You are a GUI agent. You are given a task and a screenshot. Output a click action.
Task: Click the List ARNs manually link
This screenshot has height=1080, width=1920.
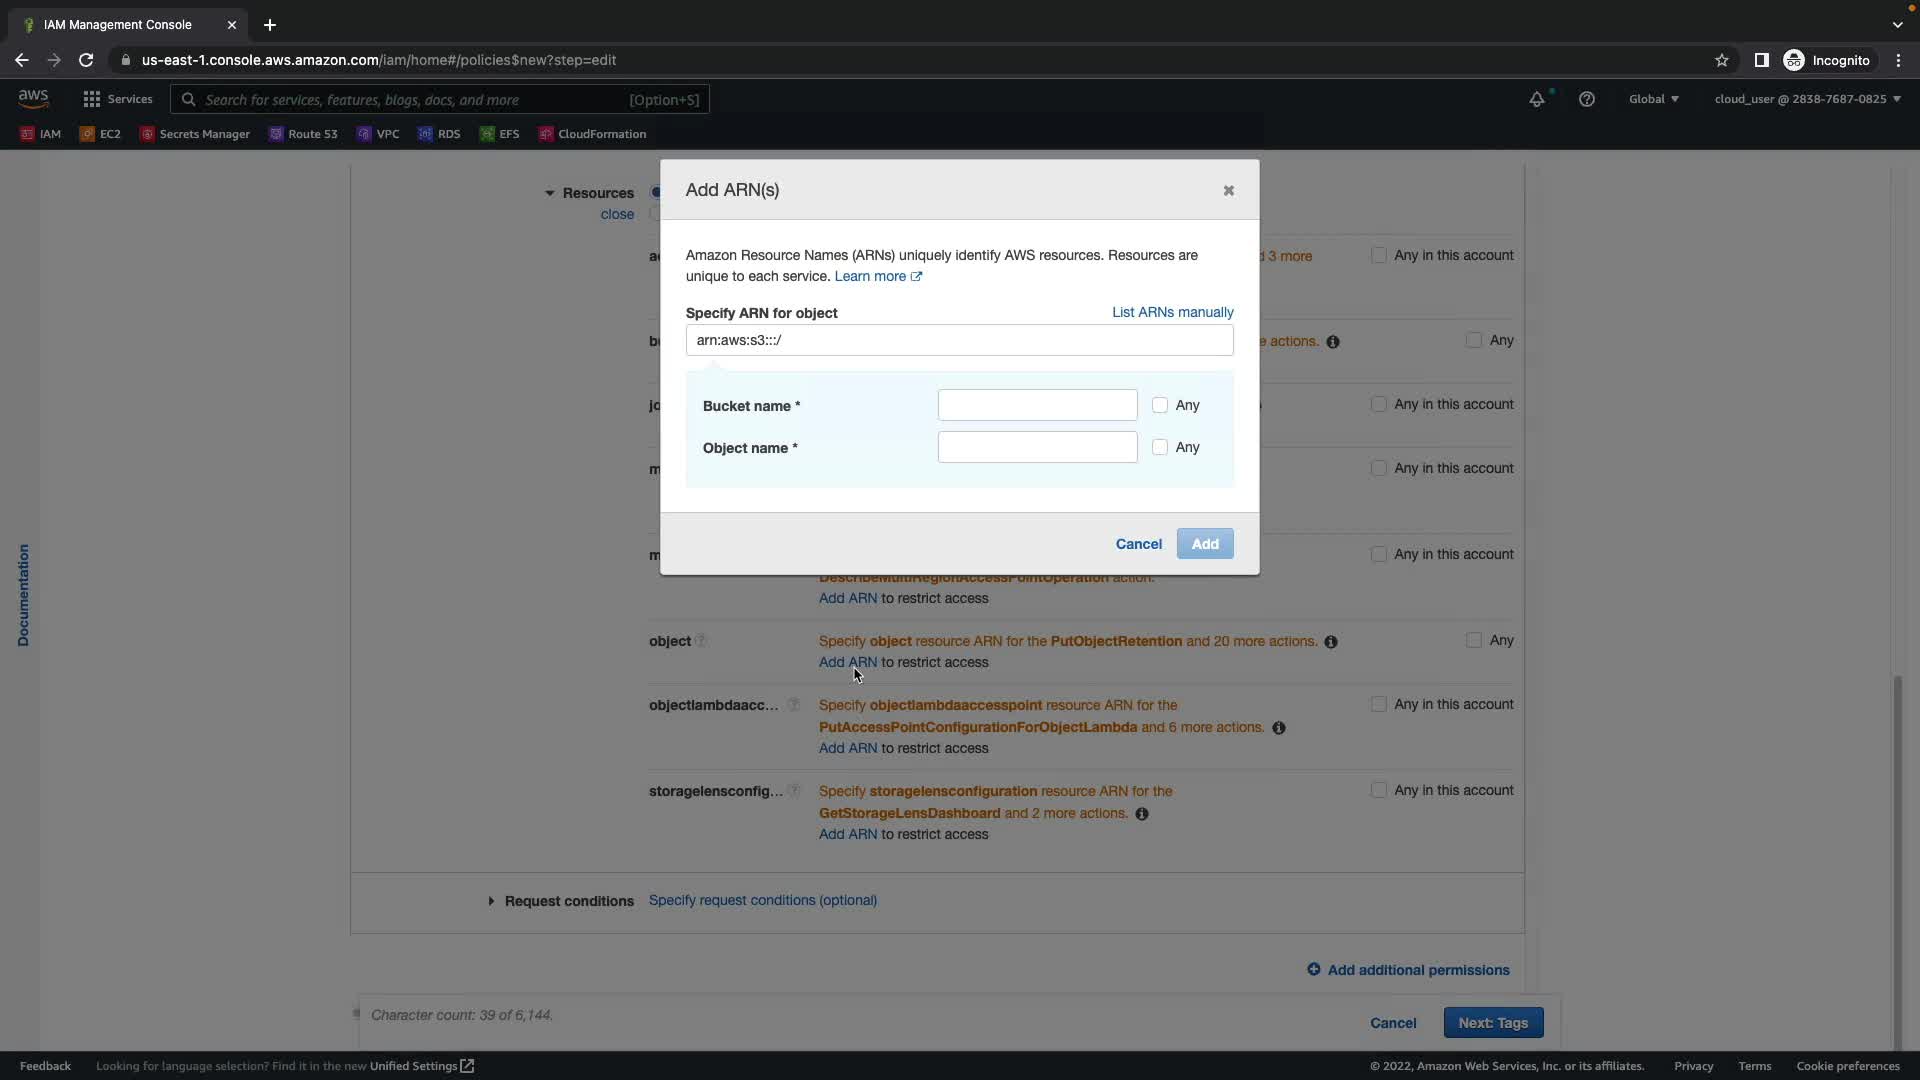click(1172, 312)
